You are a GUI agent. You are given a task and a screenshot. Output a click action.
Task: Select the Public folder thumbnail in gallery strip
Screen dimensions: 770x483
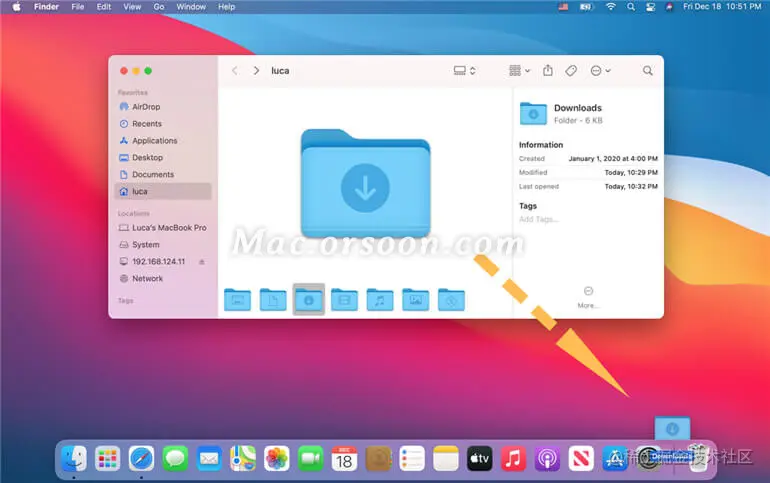pos(451,299)
